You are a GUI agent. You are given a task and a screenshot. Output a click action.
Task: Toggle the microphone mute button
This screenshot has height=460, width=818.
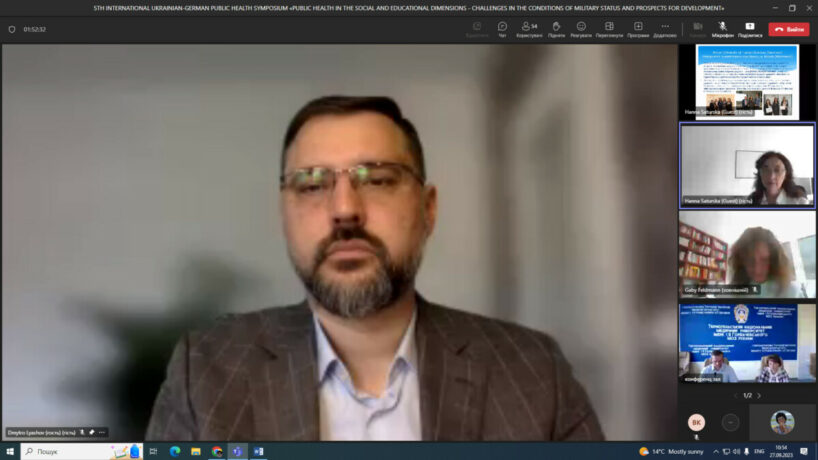(722, 29)
